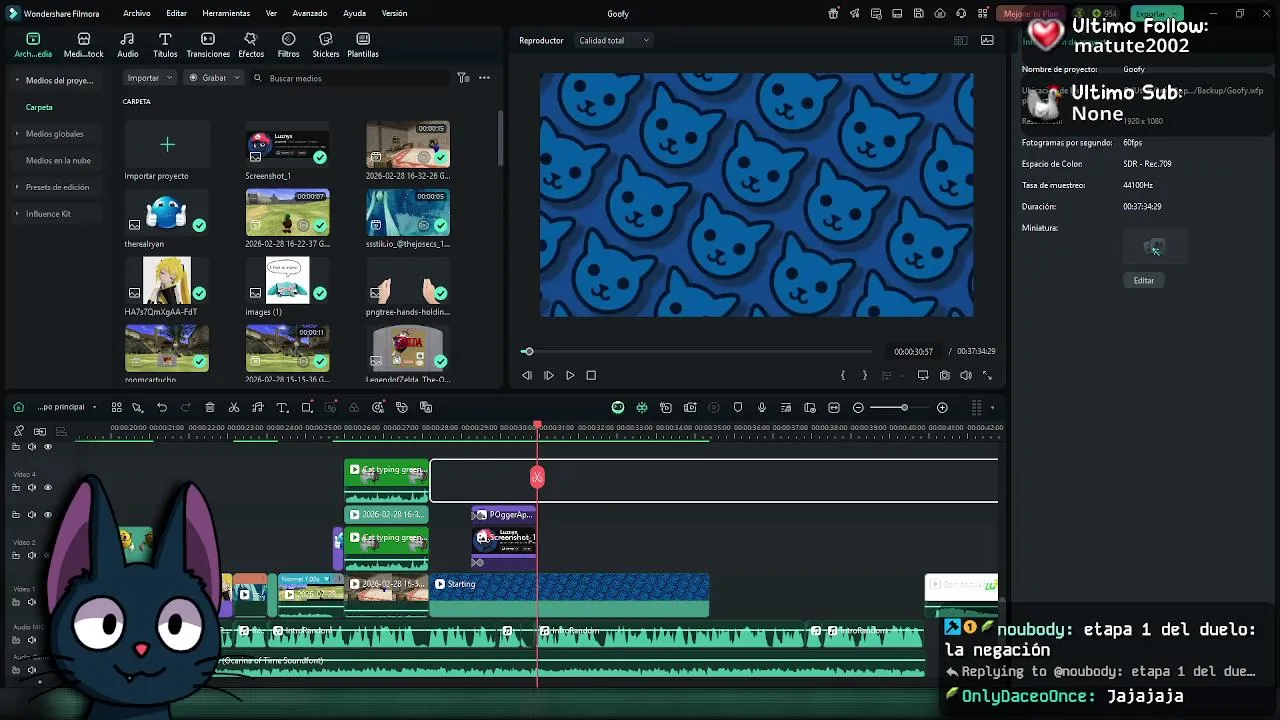This screenshot has height=720, width=1280.
Task: Open the Calidad total quality dropdown
Action: click(x=614, y=40)
